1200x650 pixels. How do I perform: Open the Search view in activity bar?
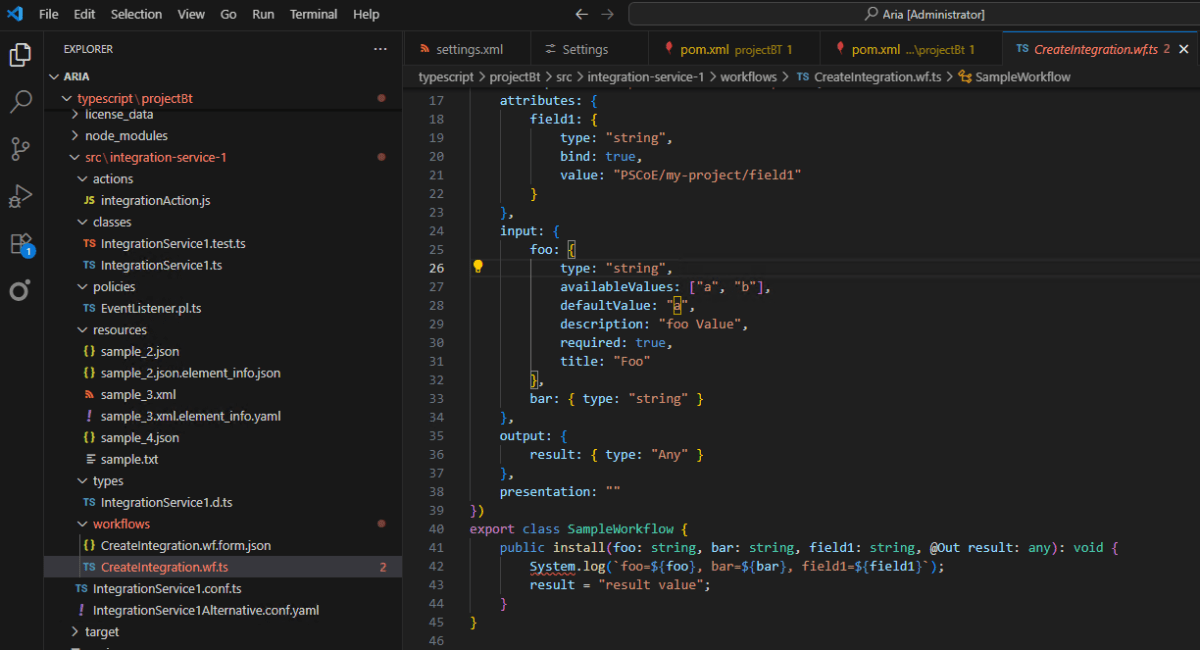[x=20, y=101]
